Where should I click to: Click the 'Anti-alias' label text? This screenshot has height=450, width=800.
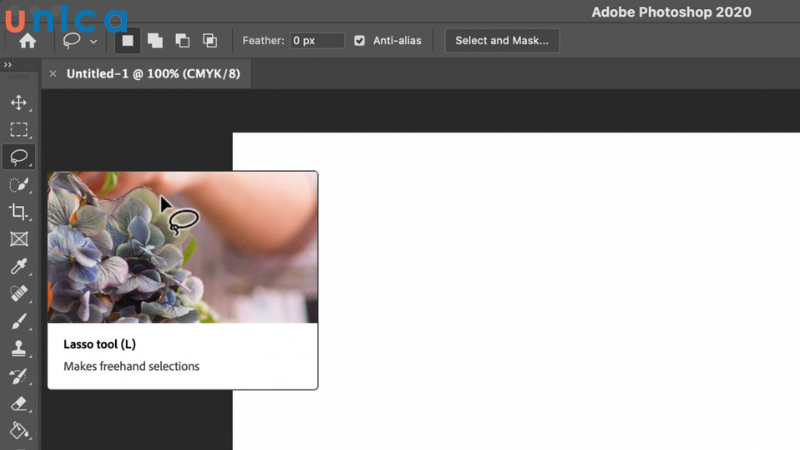coord(397,40)
